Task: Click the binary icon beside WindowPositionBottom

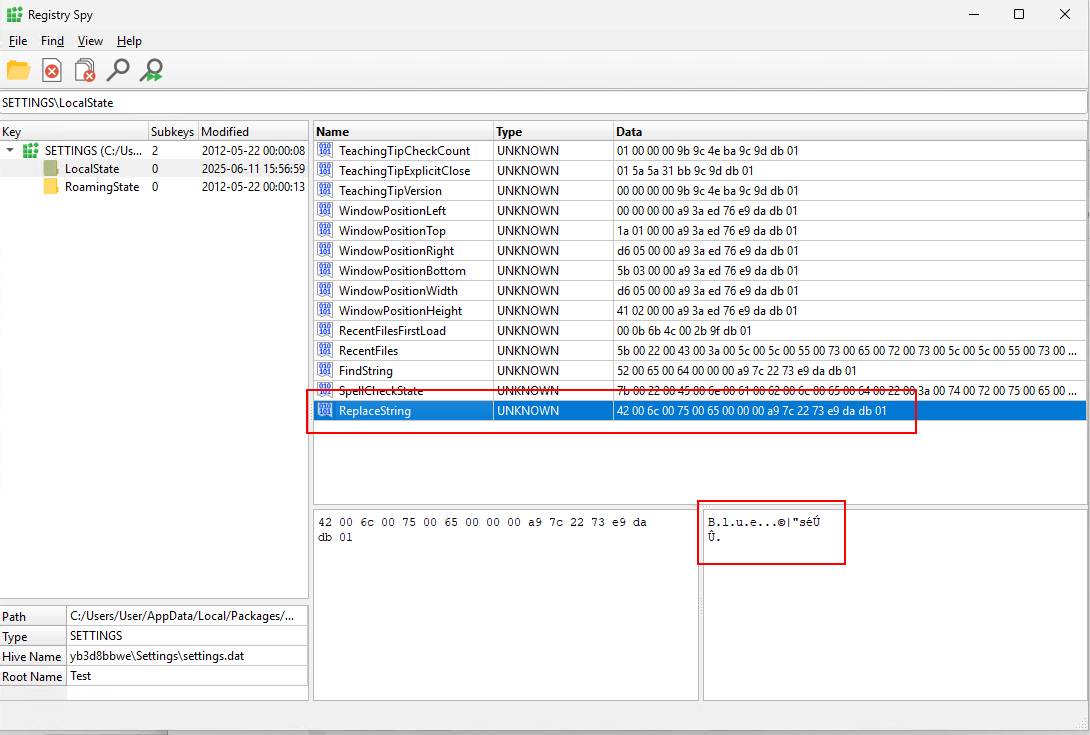Action: (x=325, y=270)
